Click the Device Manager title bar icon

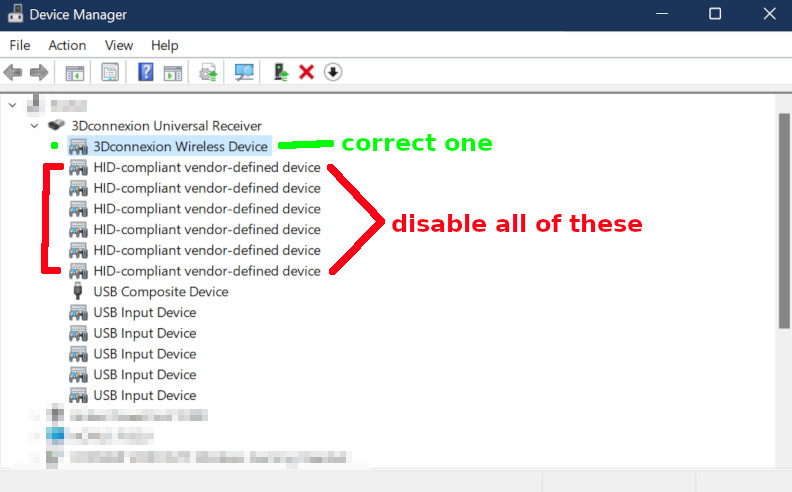point(15,14)
